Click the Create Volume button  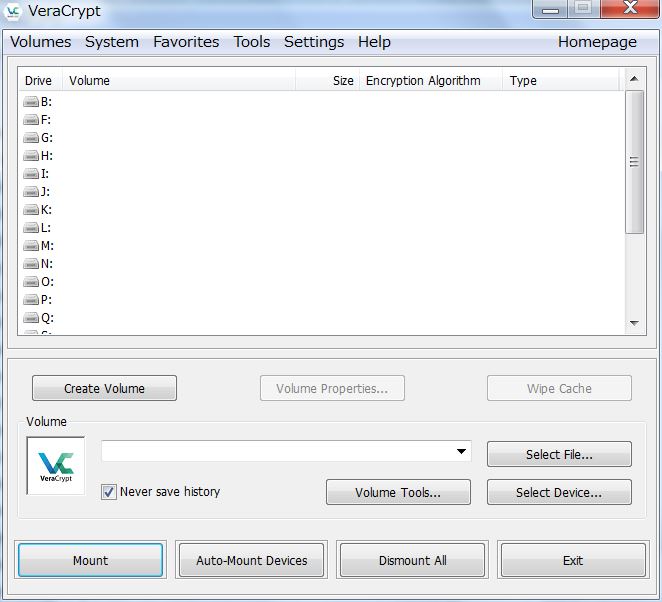104,388
